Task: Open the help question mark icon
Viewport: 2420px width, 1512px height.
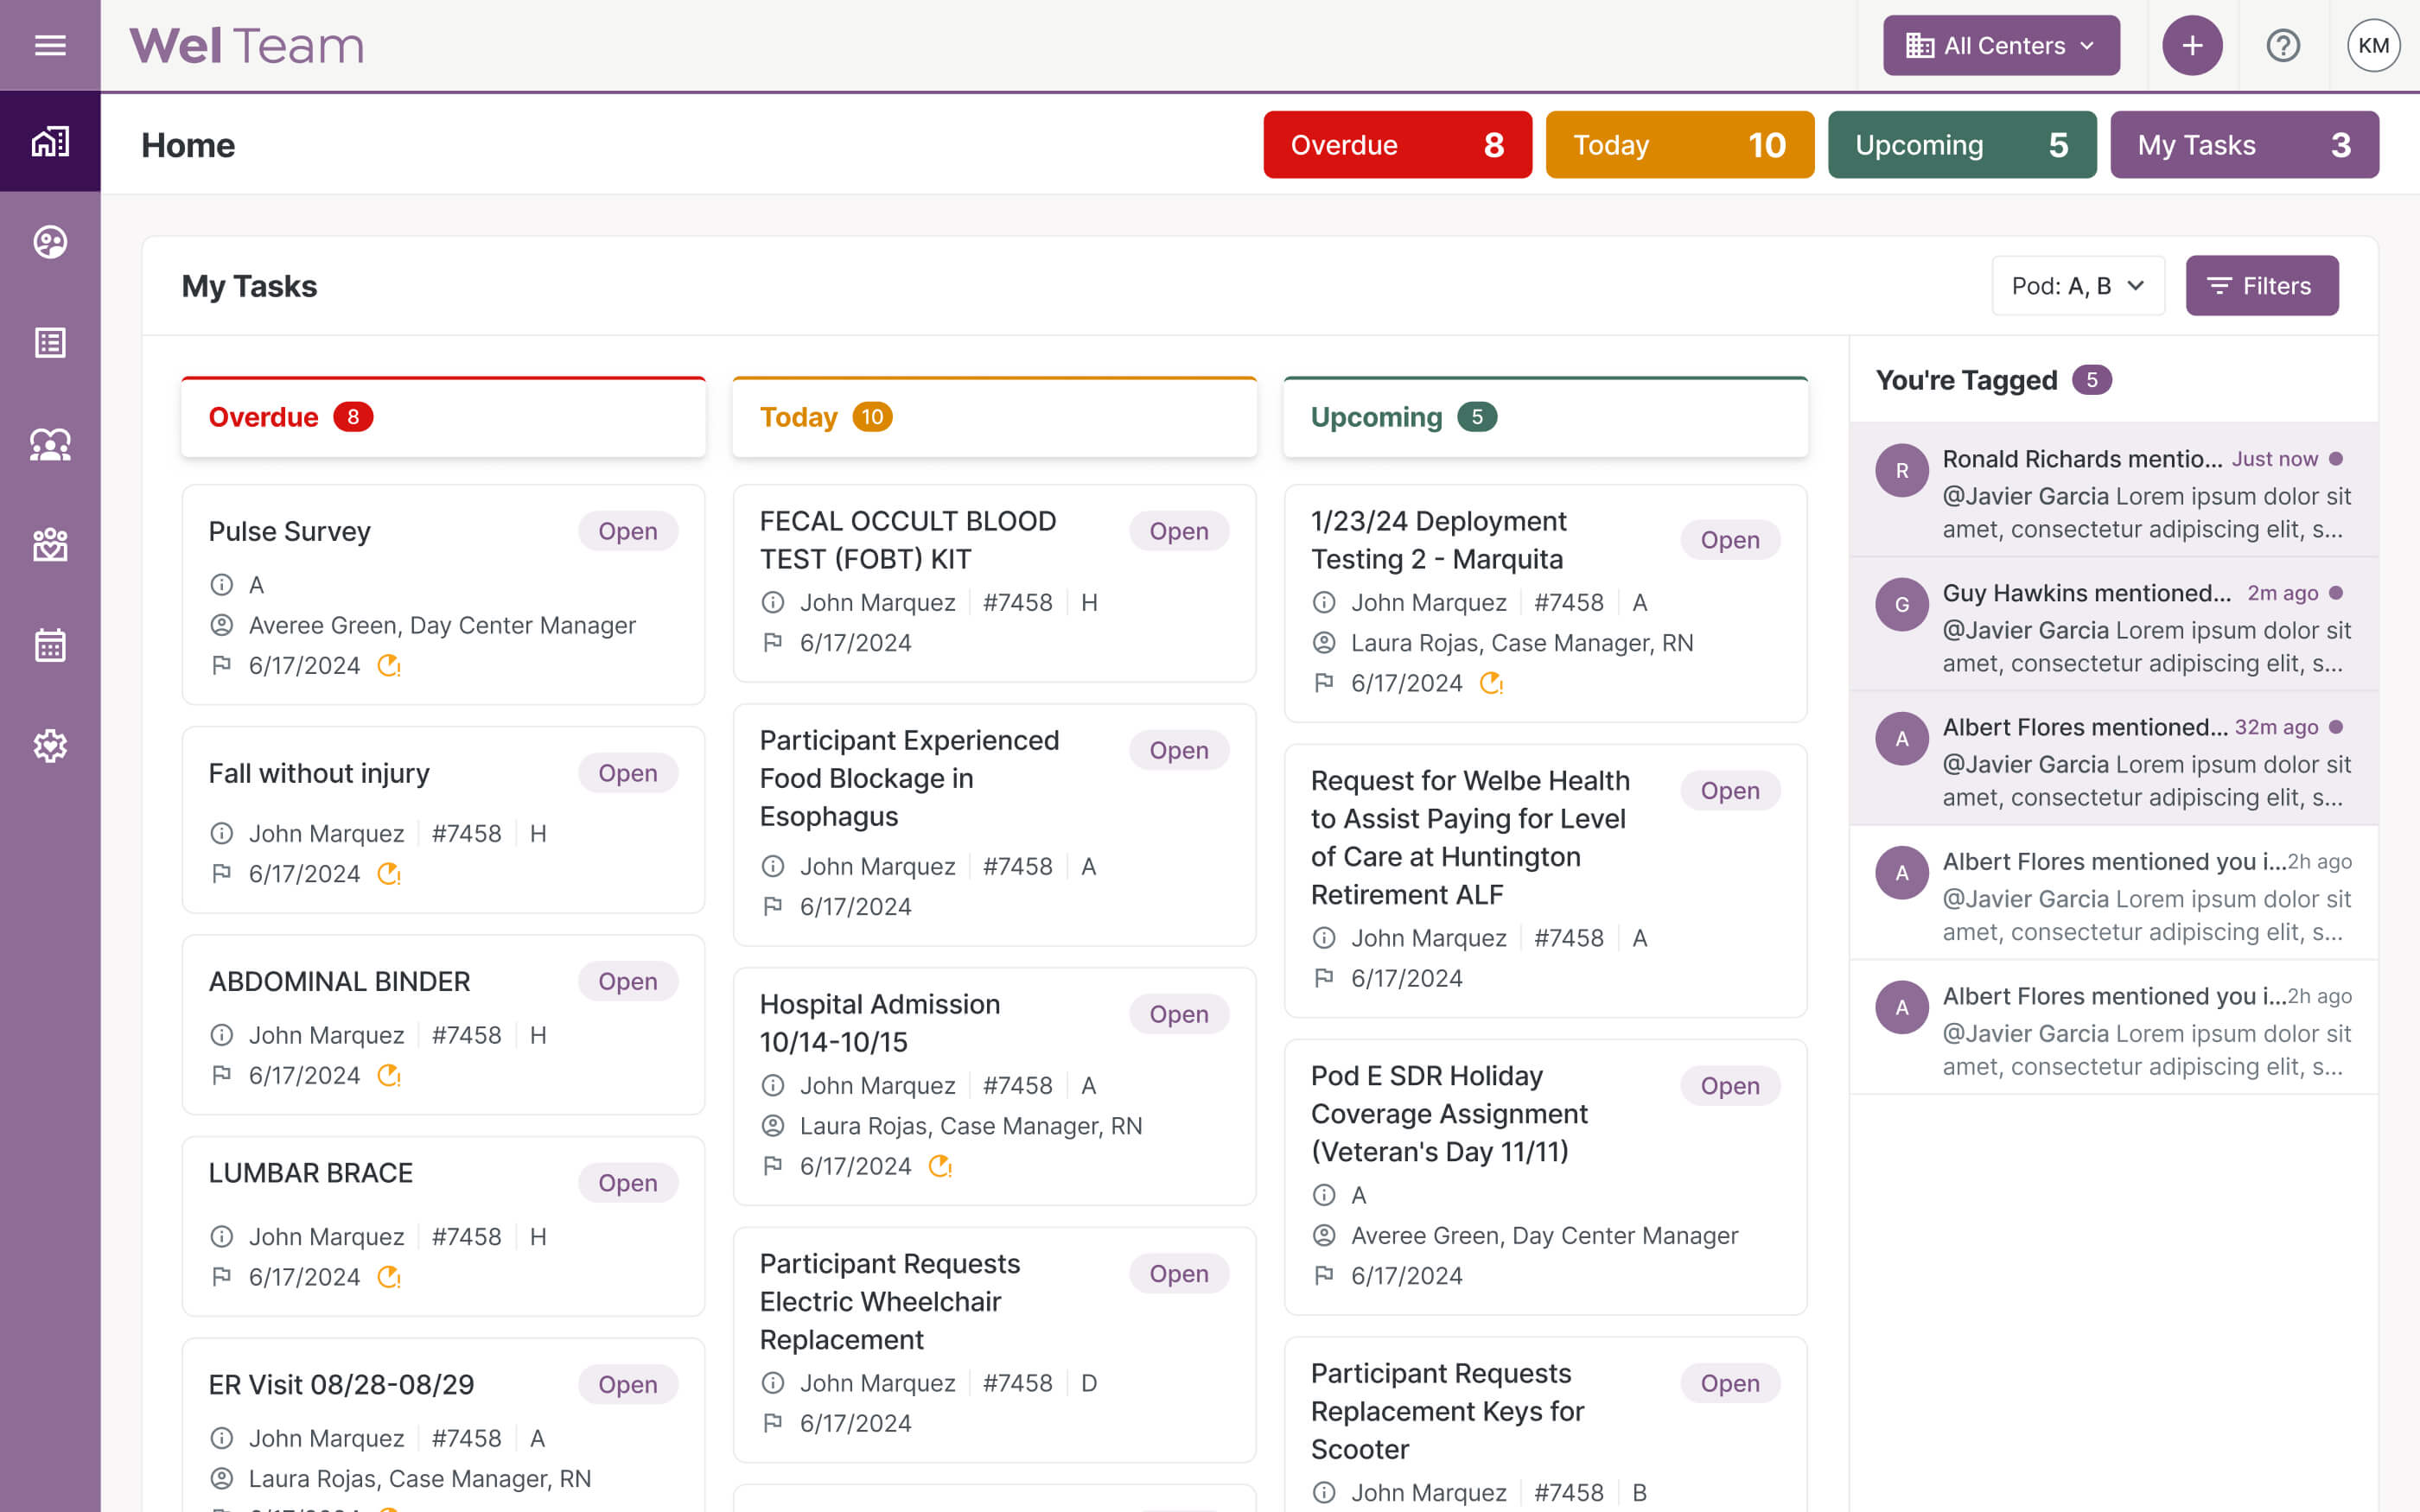Action: click(2283, 45)
